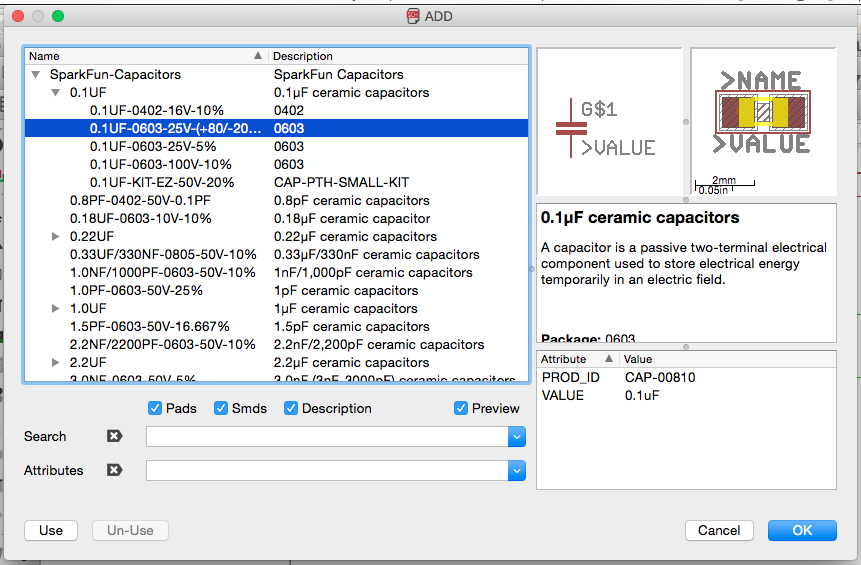Click the green zoom window button
Screen dimensions: 861x565
[58, 16]
